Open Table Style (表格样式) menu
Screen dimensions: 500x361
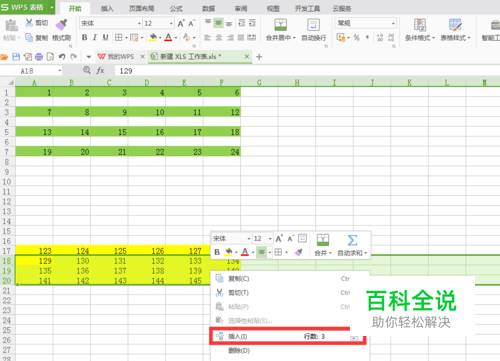click(x=455, y=30)
